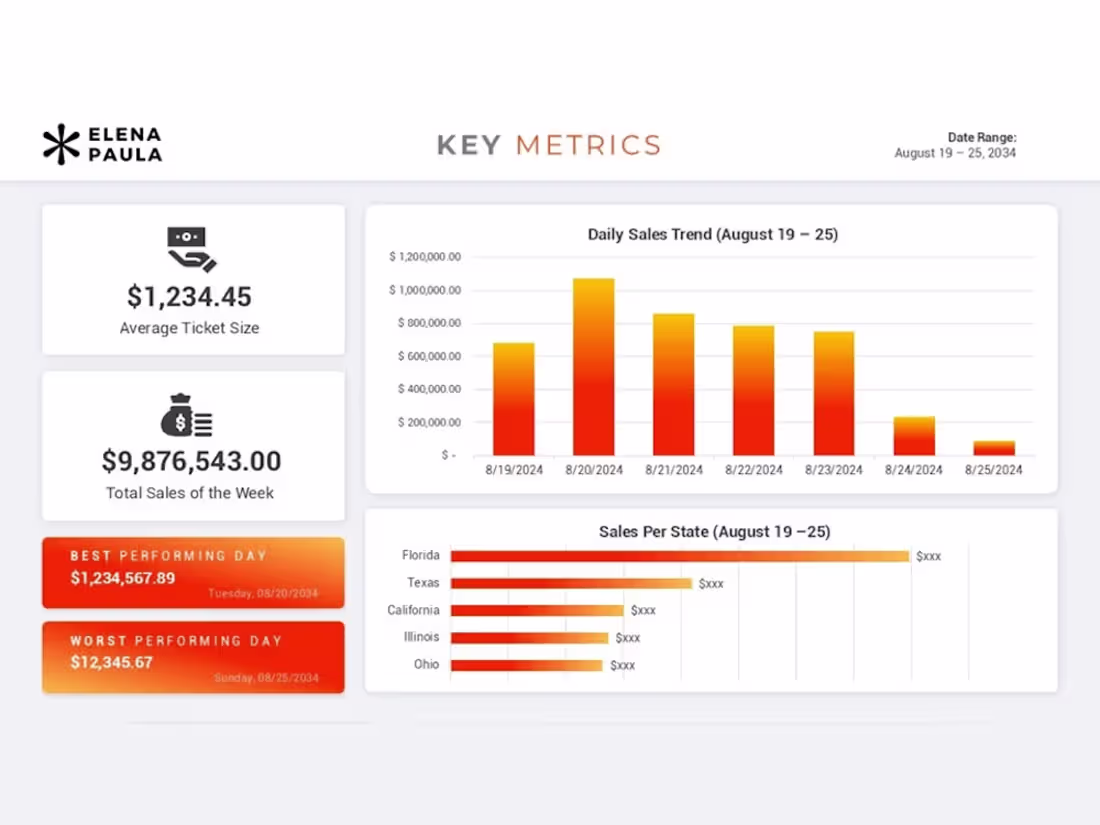Open the Best Performing Day card
Image resolution: width=1100 pixels, height=825 pixels.
click(x=193, y=572)
